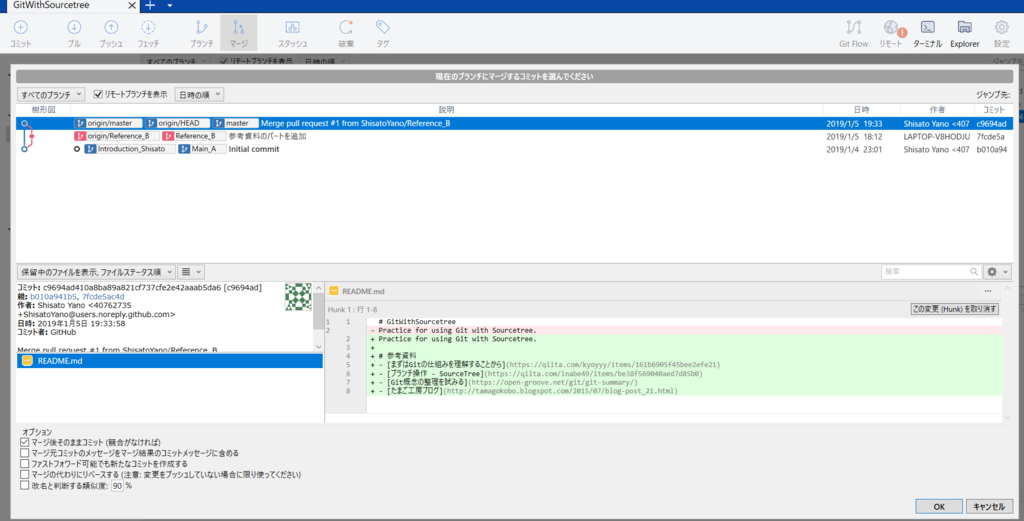Click the キャンセル button
The width and height of the screenshot is (1024, 521).
click(x=989, y=507)
